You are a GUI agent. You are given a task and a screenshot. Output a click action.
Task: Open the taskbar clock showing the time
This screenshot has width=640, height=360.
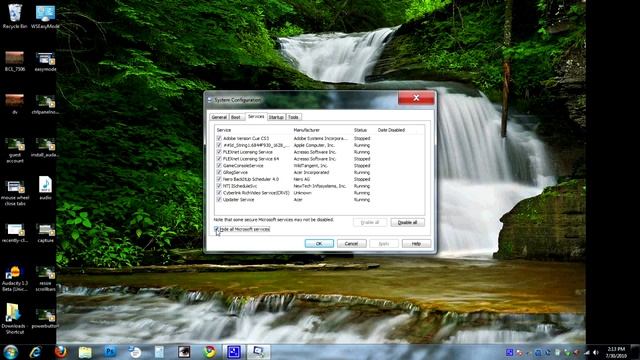(616, 352)
